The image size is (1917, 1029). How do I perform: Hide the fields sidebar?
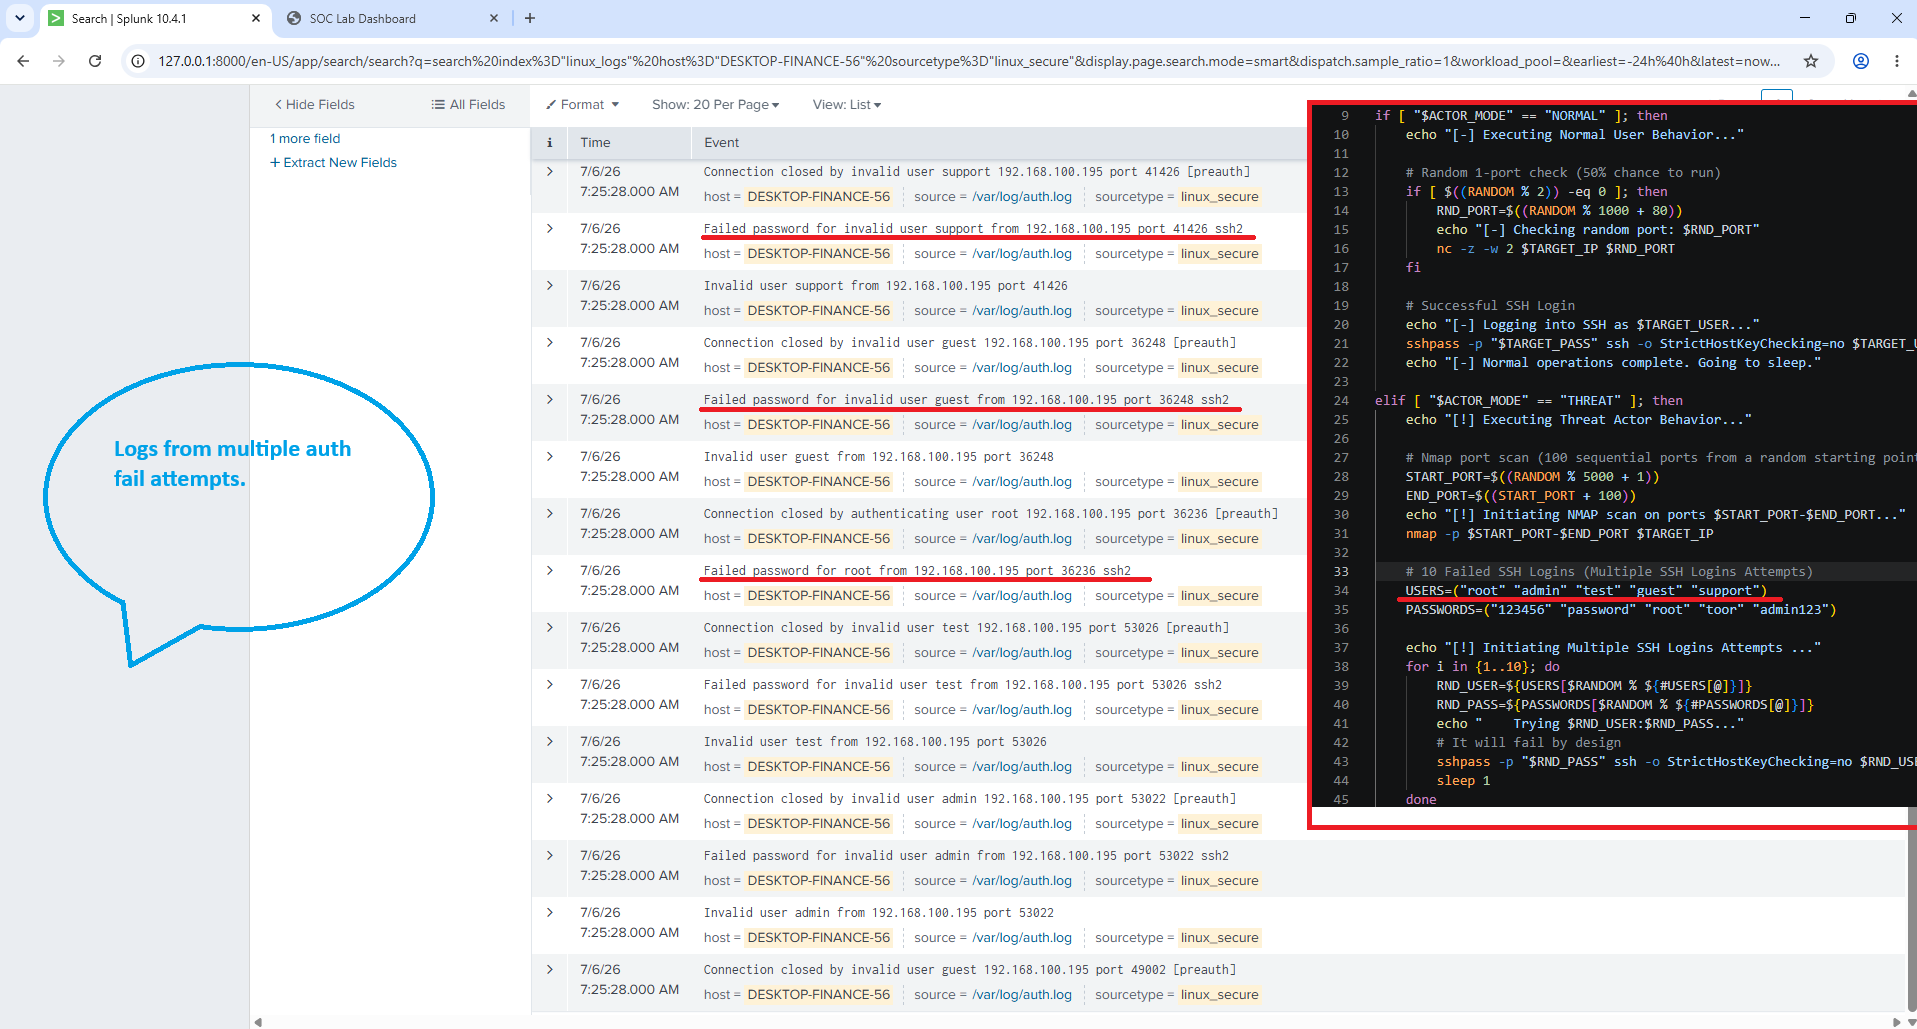(315, 104)
